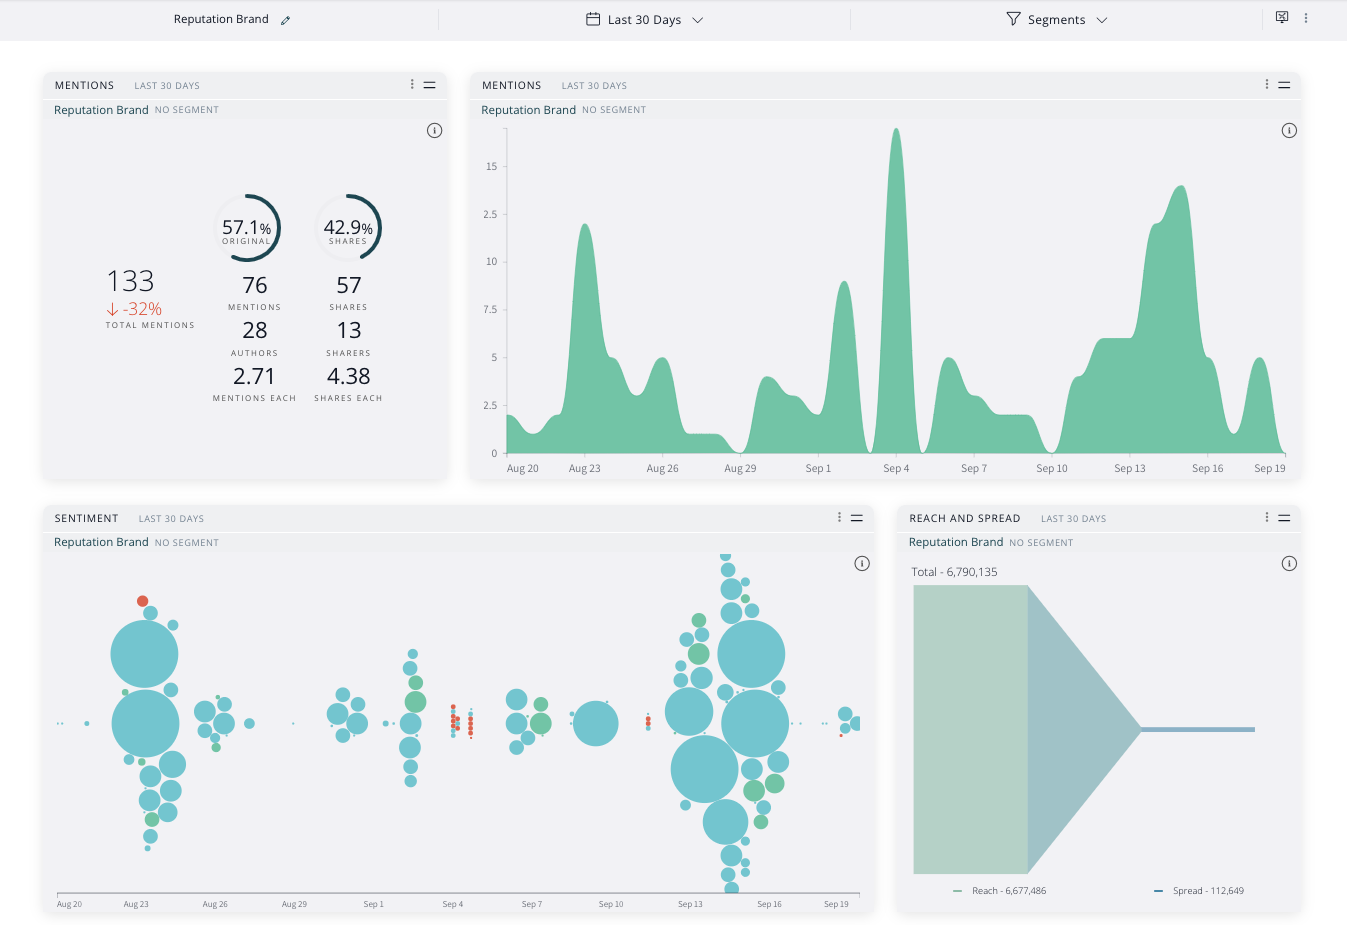Click the calendar icon in the top bar
1347x925 pixels.
[593, 19]
